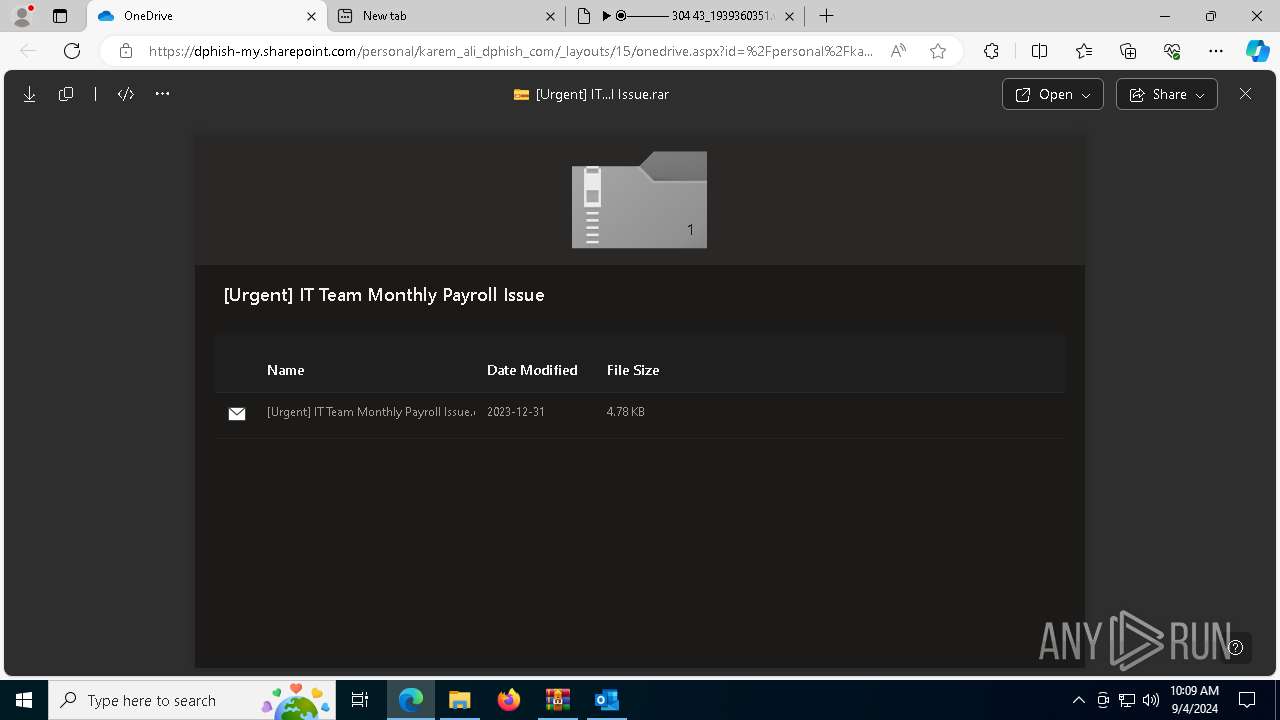Open the notification center icon
The width and height of the screenshot is (1280, 720).
(1247, 700)
